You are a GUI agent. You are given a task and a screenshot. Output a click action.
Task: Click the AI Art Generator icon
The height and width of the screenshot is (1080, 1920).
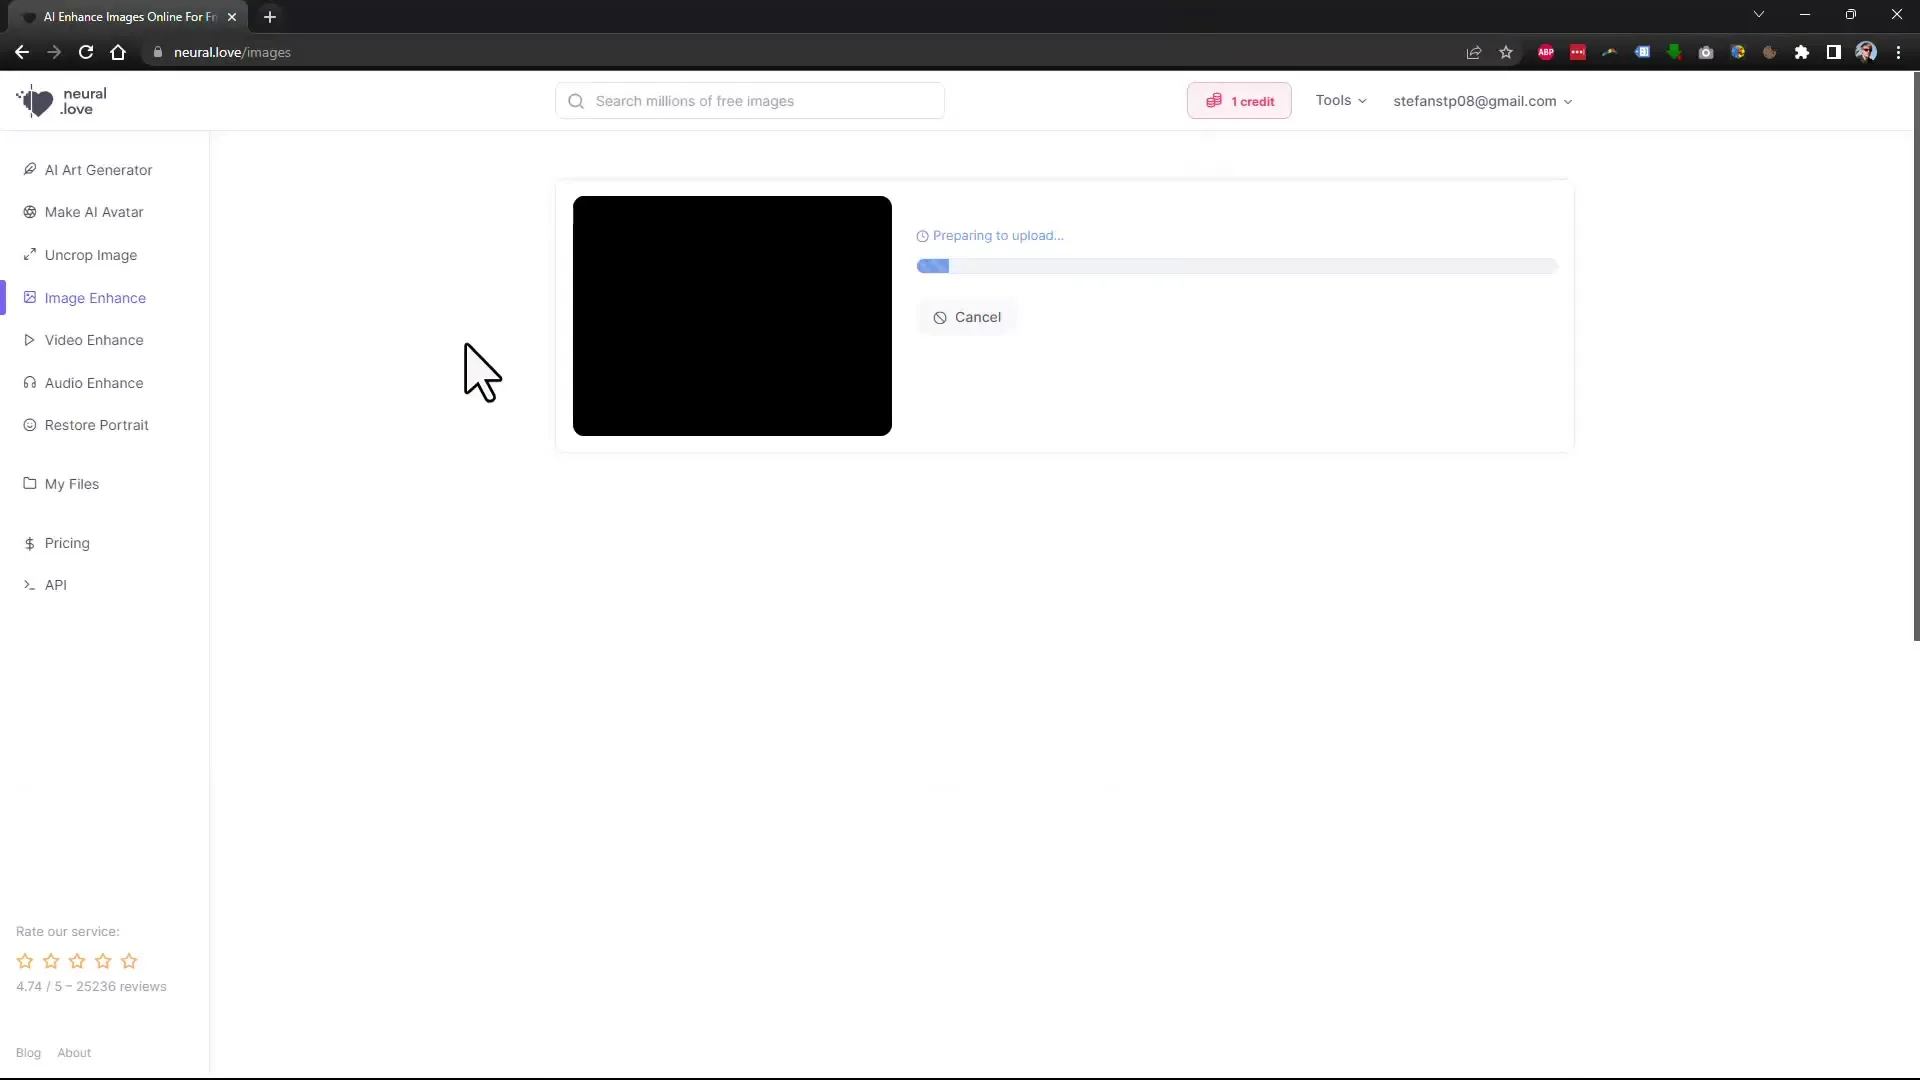pos(30,169)
